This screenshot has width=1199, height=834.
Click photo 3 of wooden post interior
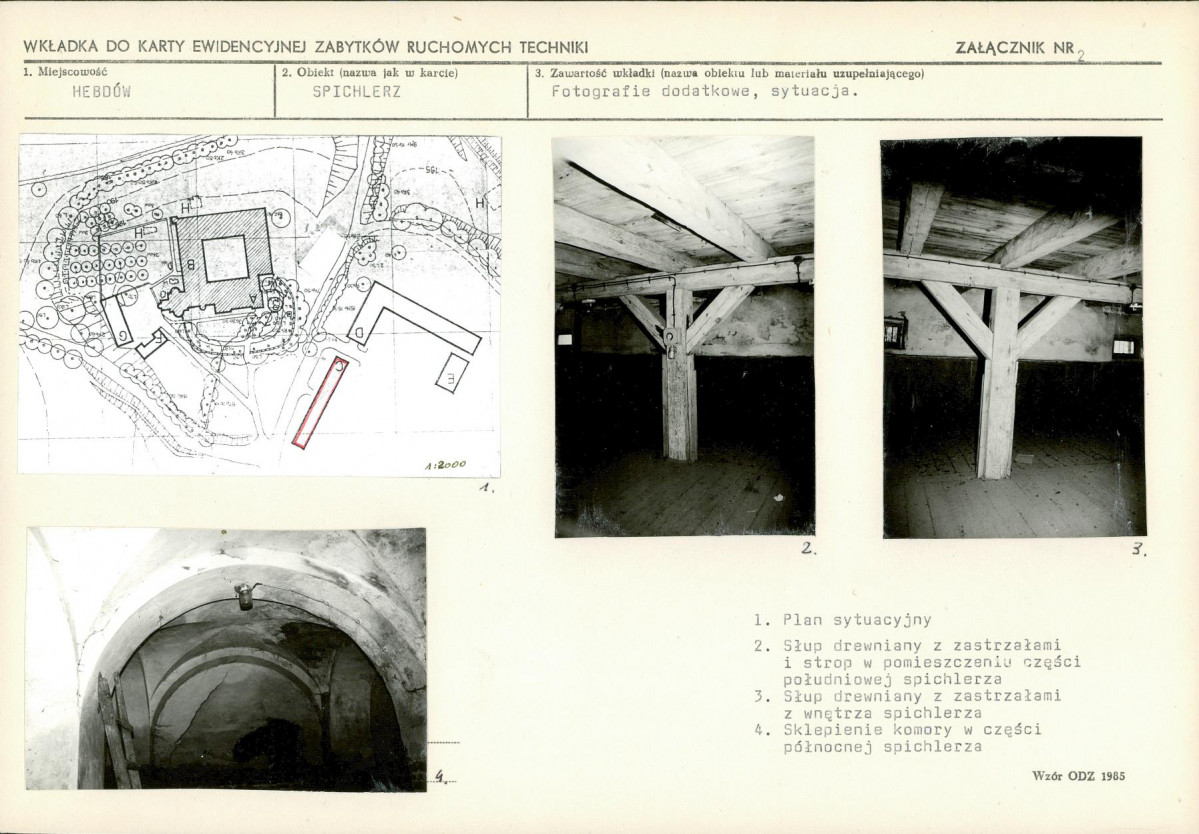tap(1014, 337)
